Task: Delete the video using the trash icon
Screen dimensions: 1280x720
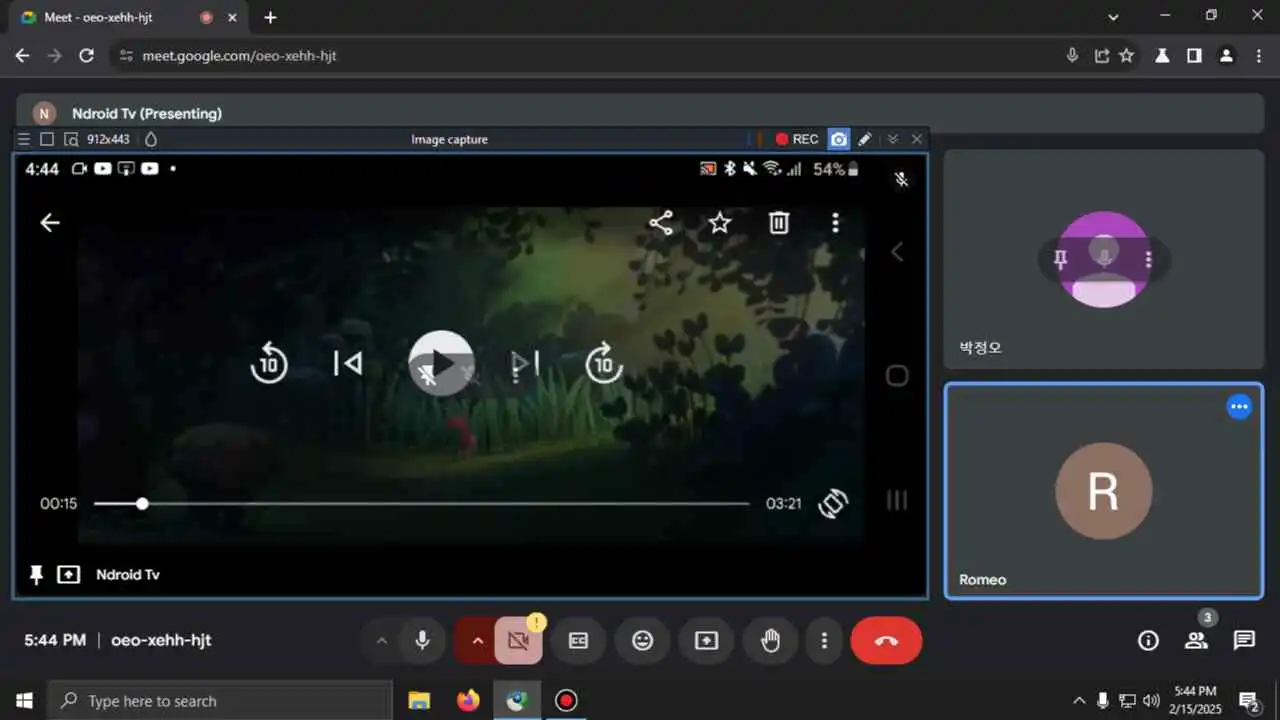Action: (x=779, y=223)
